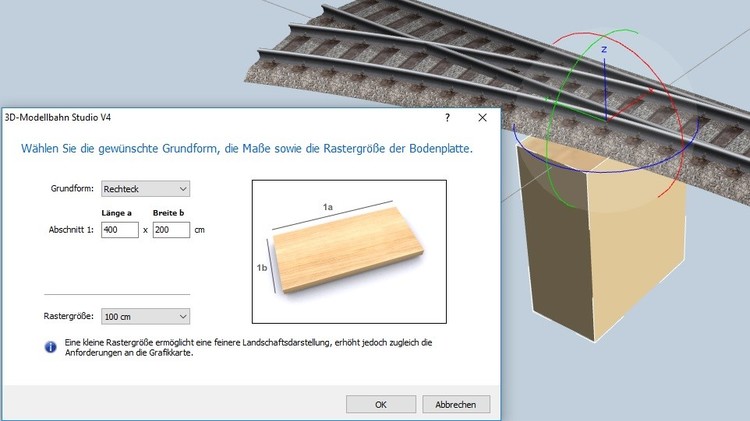Close the 3D-Modellbahn Studio V4 dialog

(482, 118)
